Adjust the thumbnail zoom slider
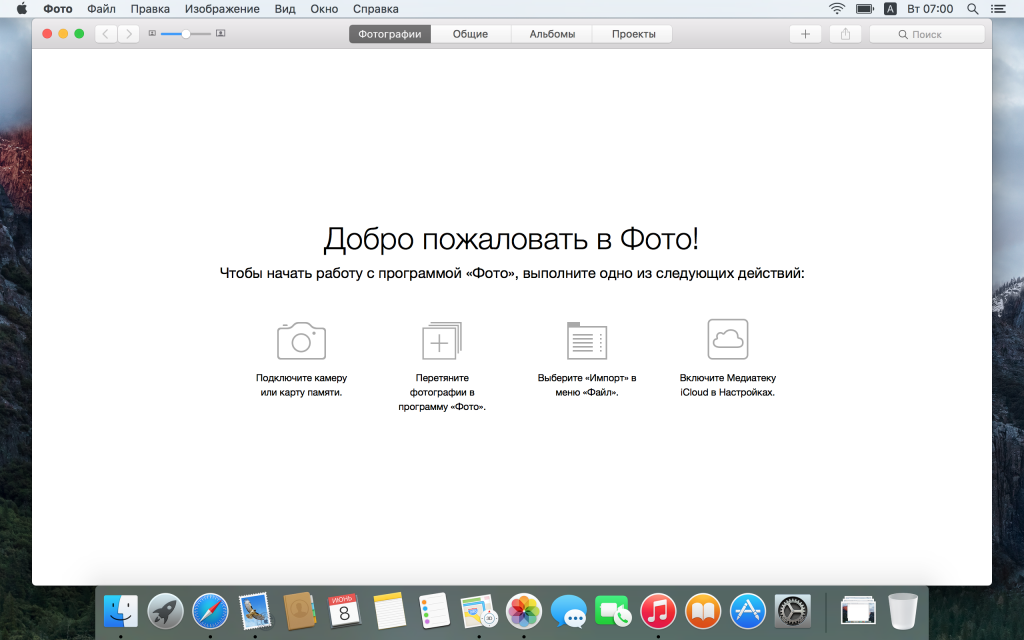 (186, 34)
